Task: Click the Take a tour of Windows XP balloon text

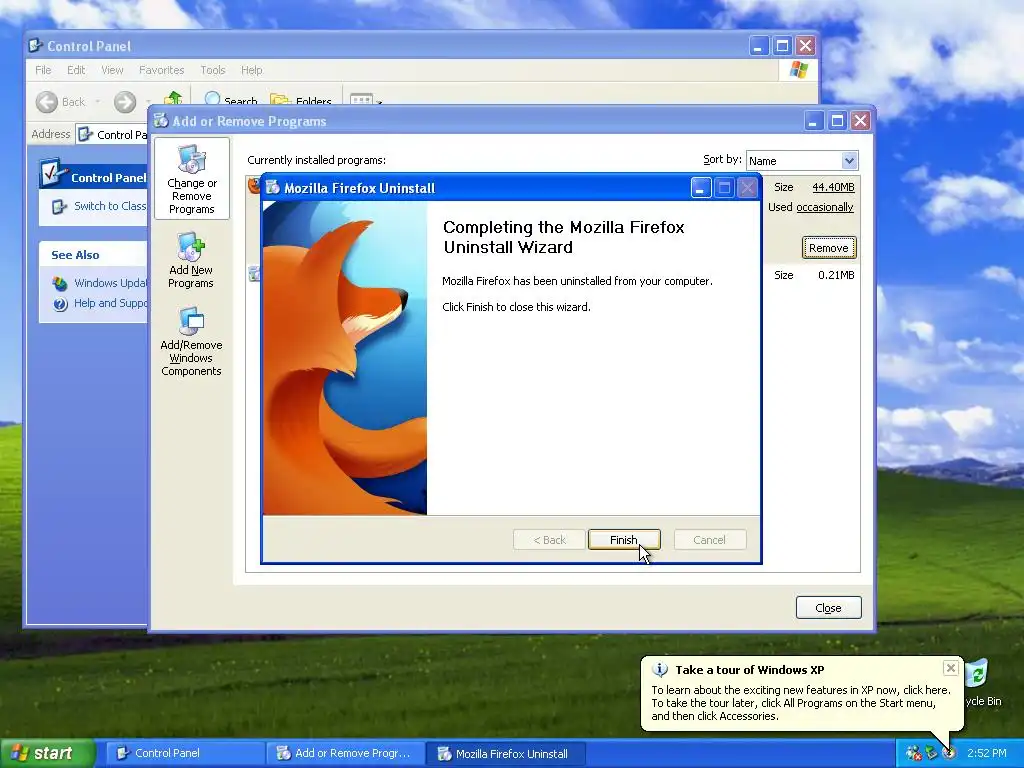Action: [749, 669]
